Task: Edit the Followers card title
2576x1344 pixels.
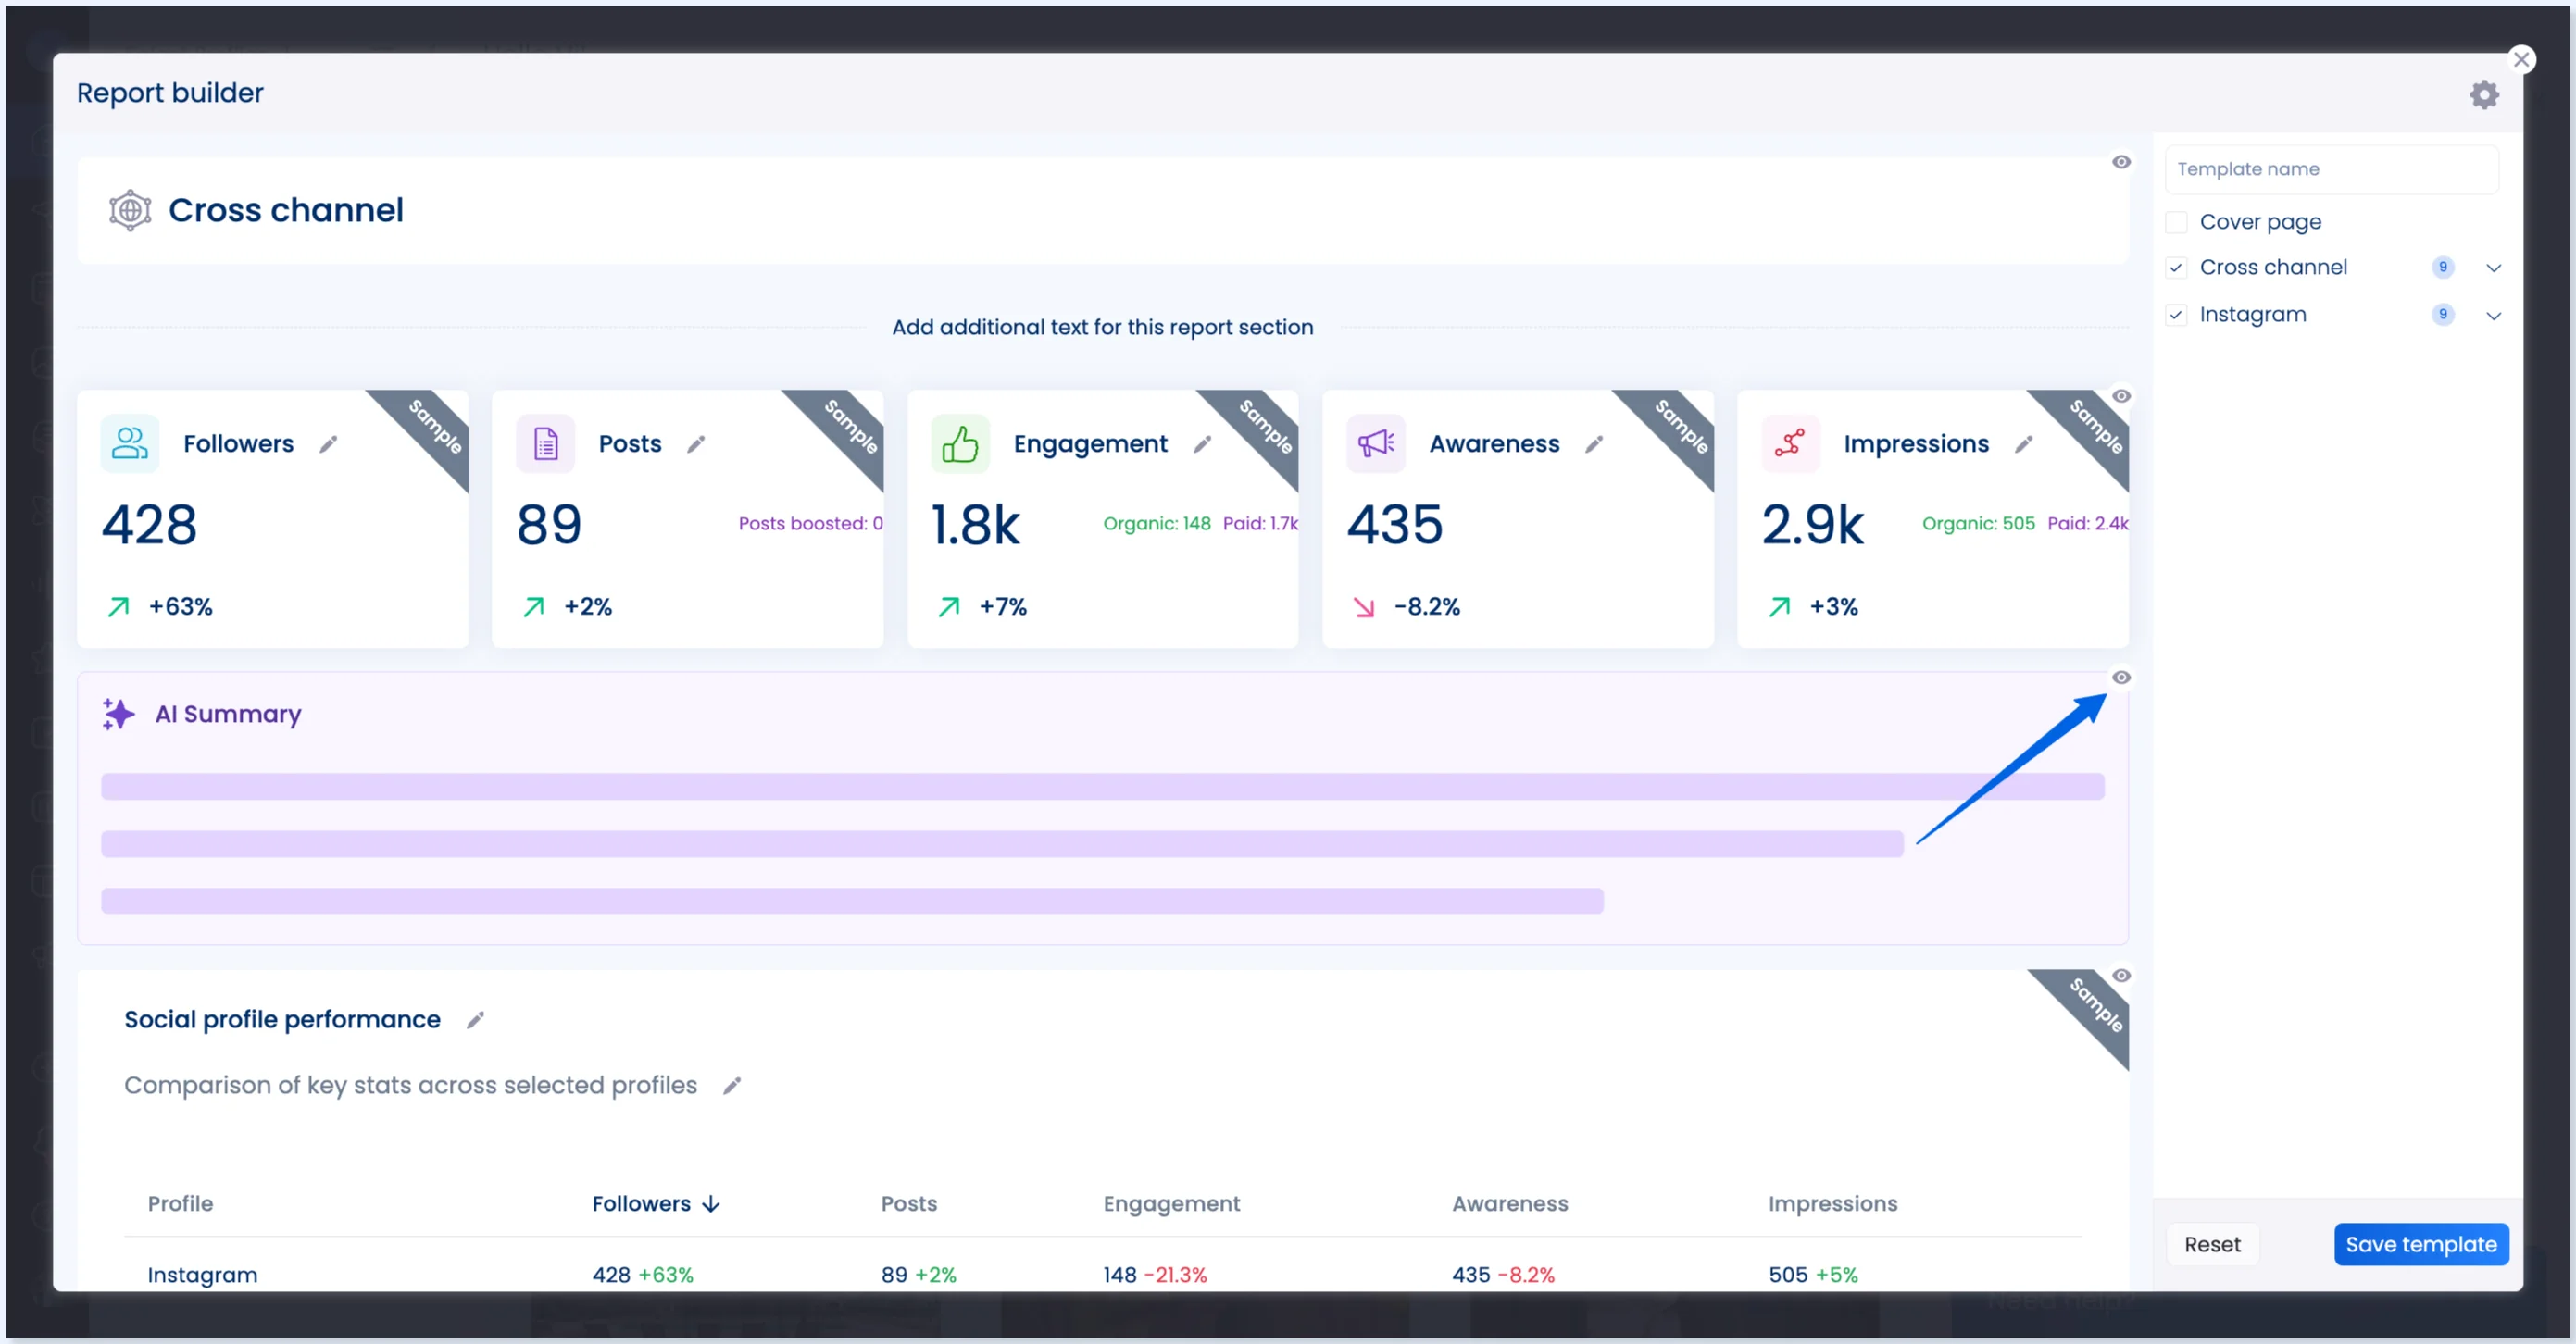Action: (328, 444)
